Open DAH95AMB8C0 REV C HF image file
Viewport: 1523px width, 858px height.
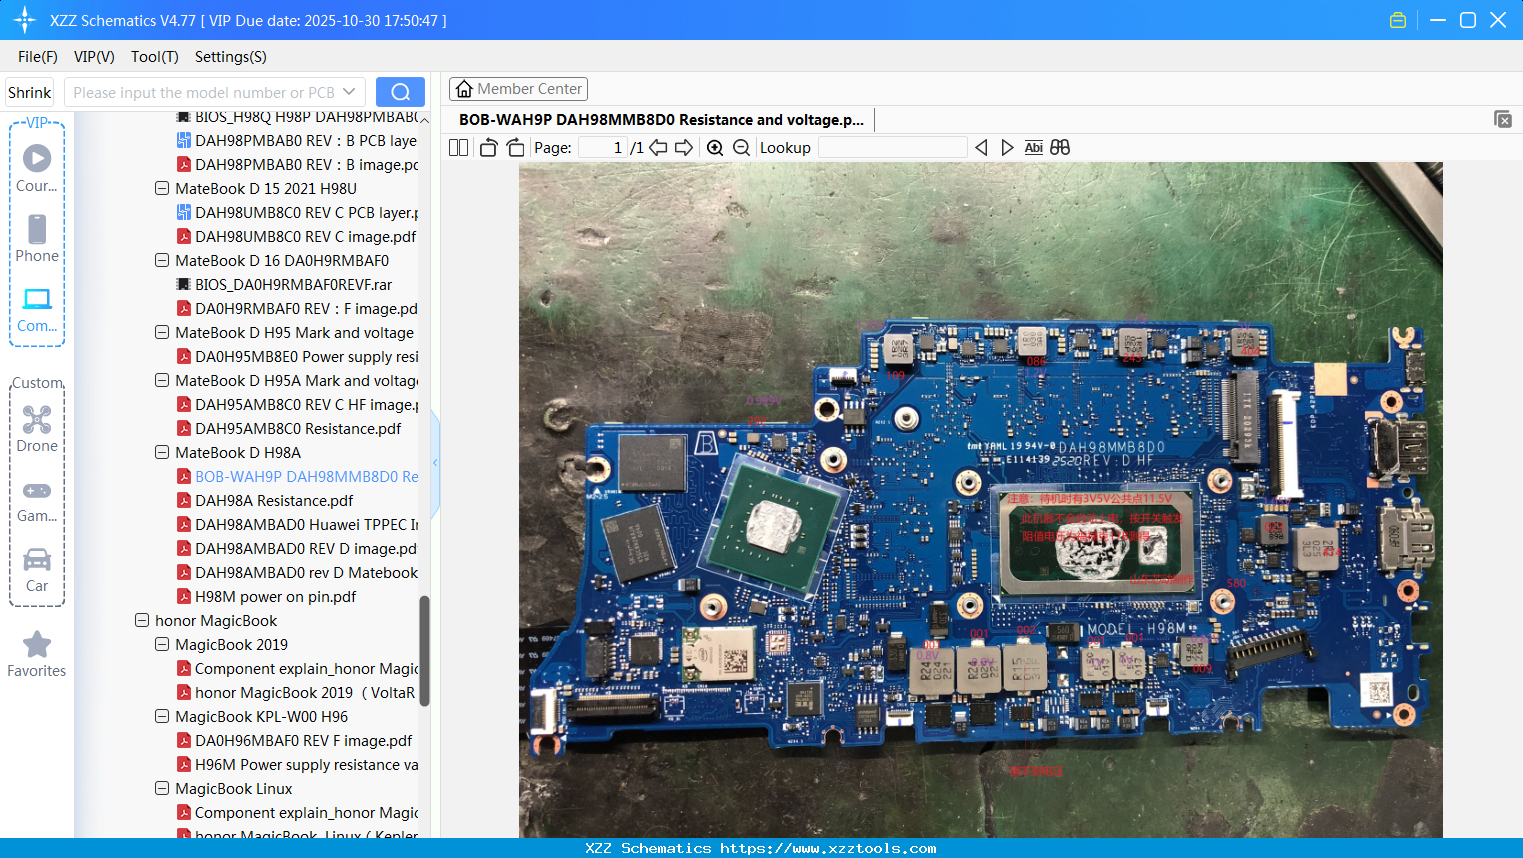click(x=298, y=404)
